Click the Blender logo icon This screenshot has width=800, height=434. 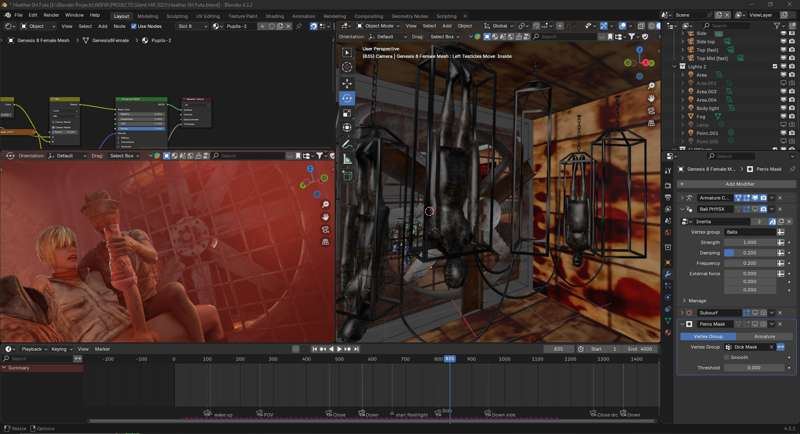pyautogui.click(x=6, y=16)
